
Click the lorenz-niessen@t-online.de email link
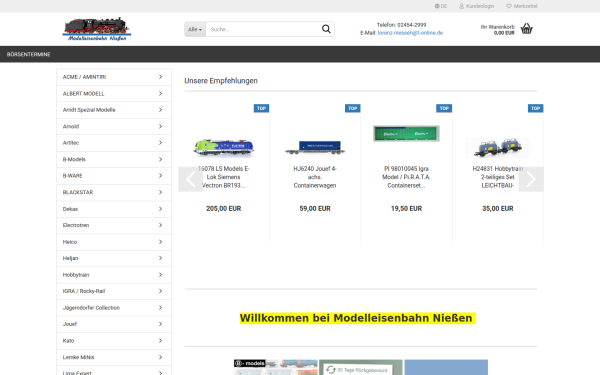(410, 33)
